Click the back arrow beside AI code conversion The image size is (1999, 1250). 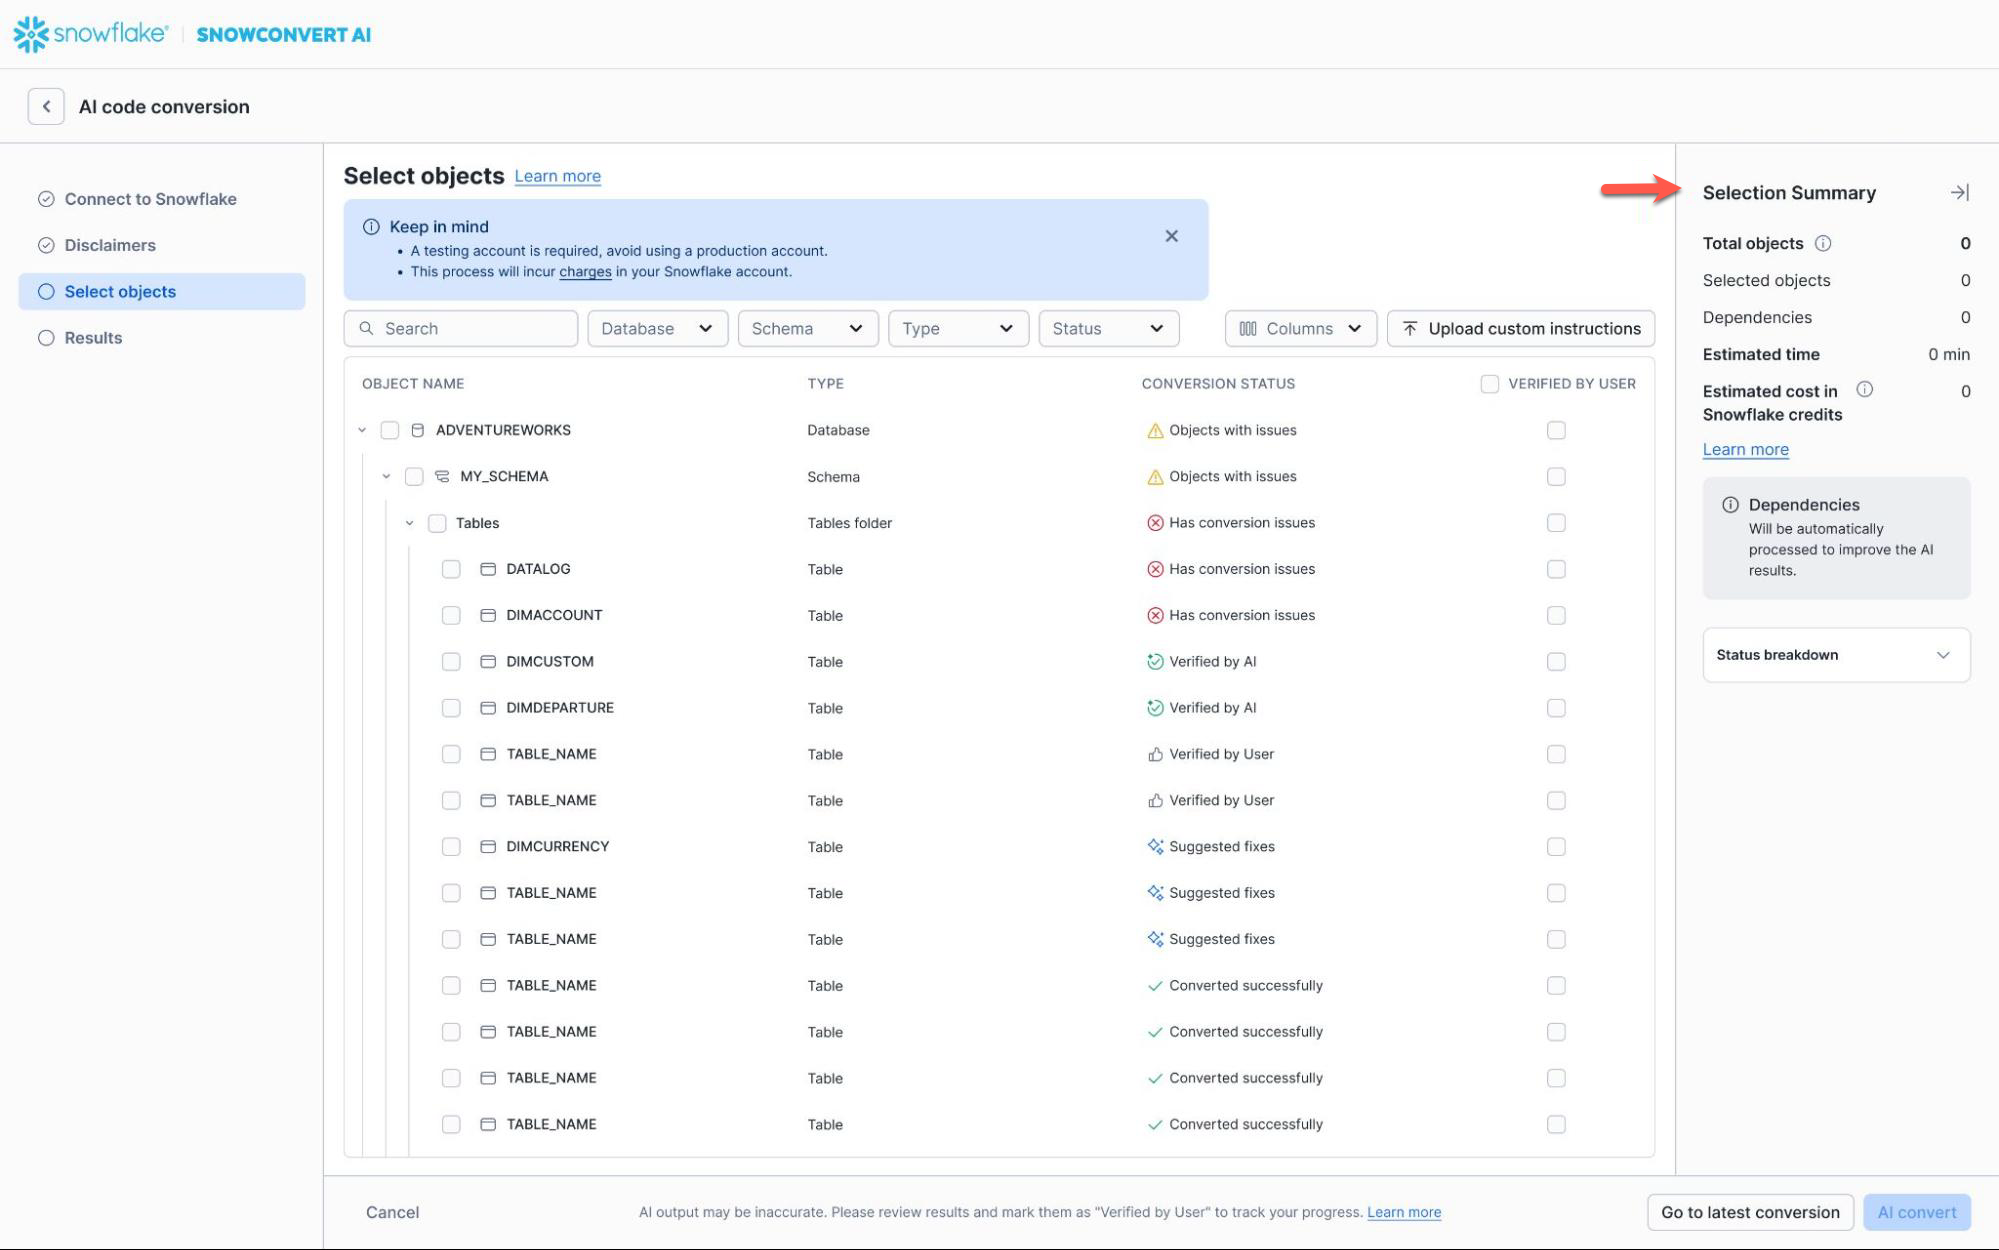pyautogui.click(x=46, y=107)
